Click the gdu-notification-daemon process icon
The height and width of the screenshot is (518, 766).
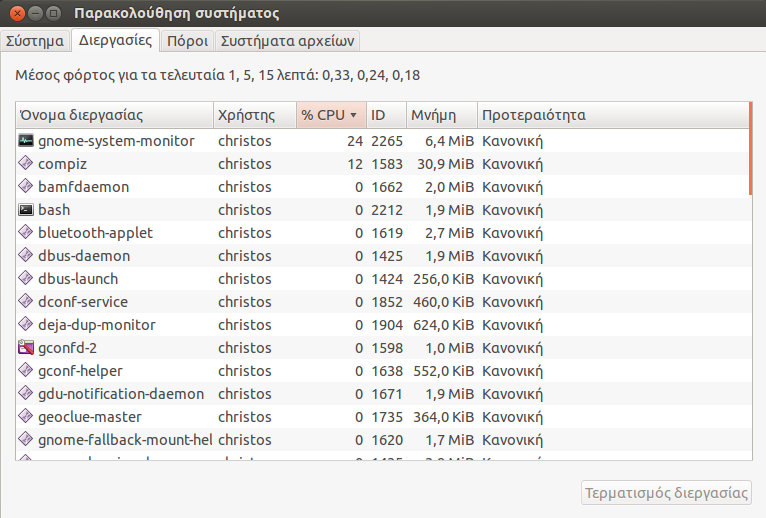point(26,393)
